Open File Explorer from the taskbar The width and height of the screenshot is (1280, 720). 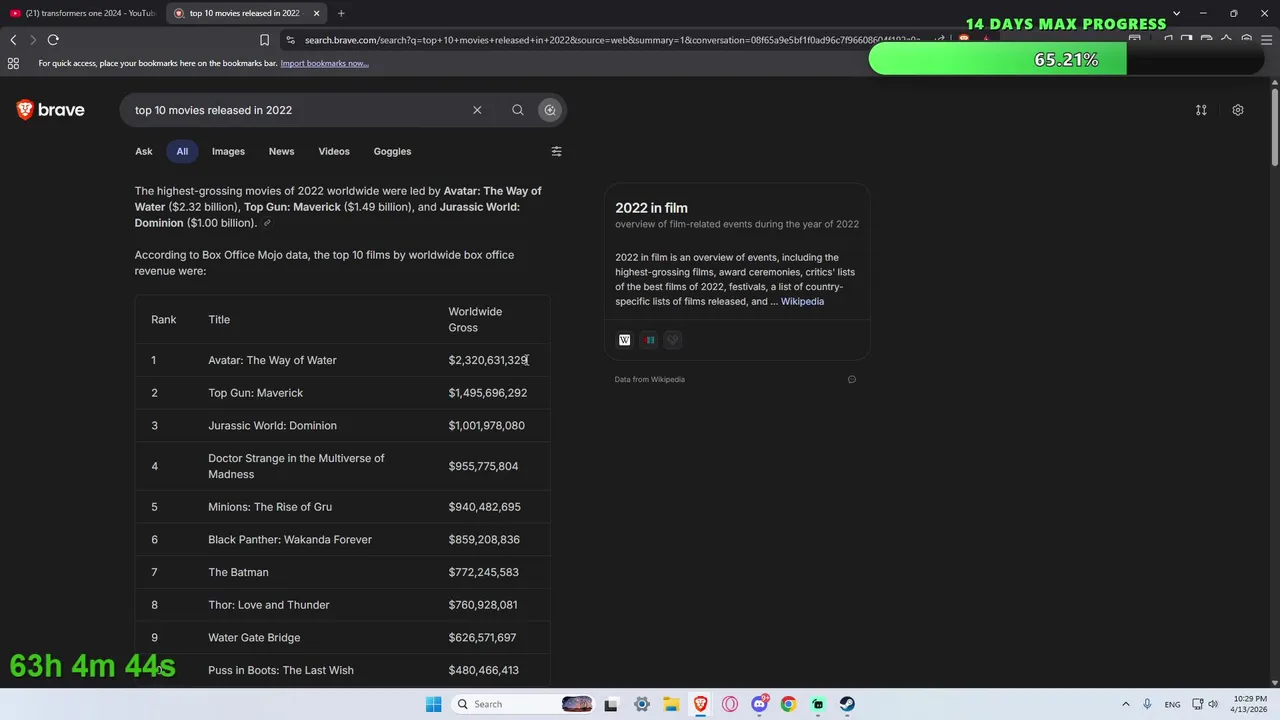coord(671,704)
